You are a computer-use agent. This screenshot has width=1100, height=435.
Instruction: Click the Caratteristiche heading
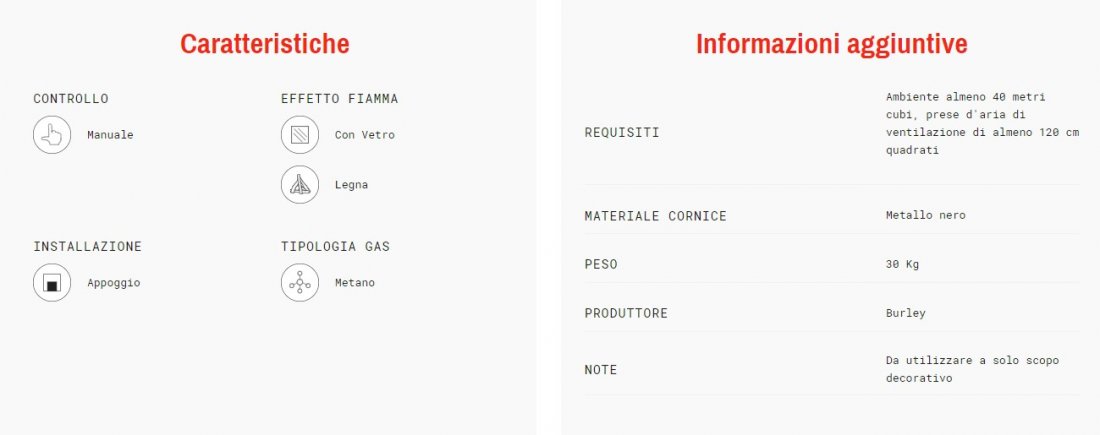point(264,44)
